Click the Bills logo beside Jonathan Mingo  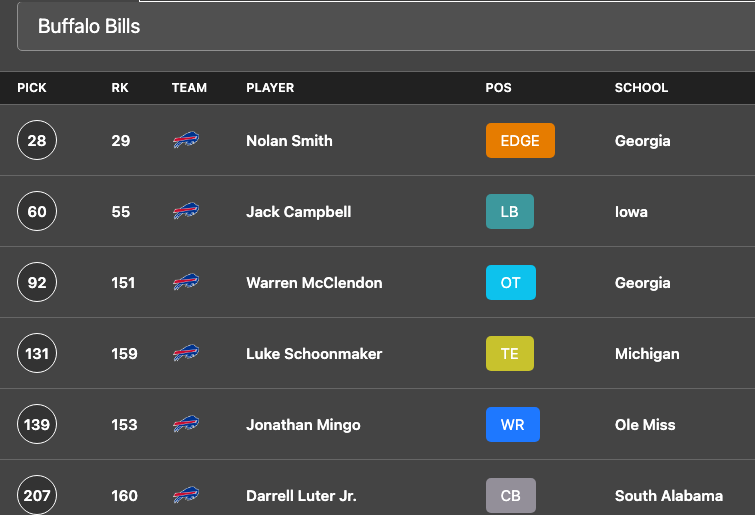click(186, 424)
